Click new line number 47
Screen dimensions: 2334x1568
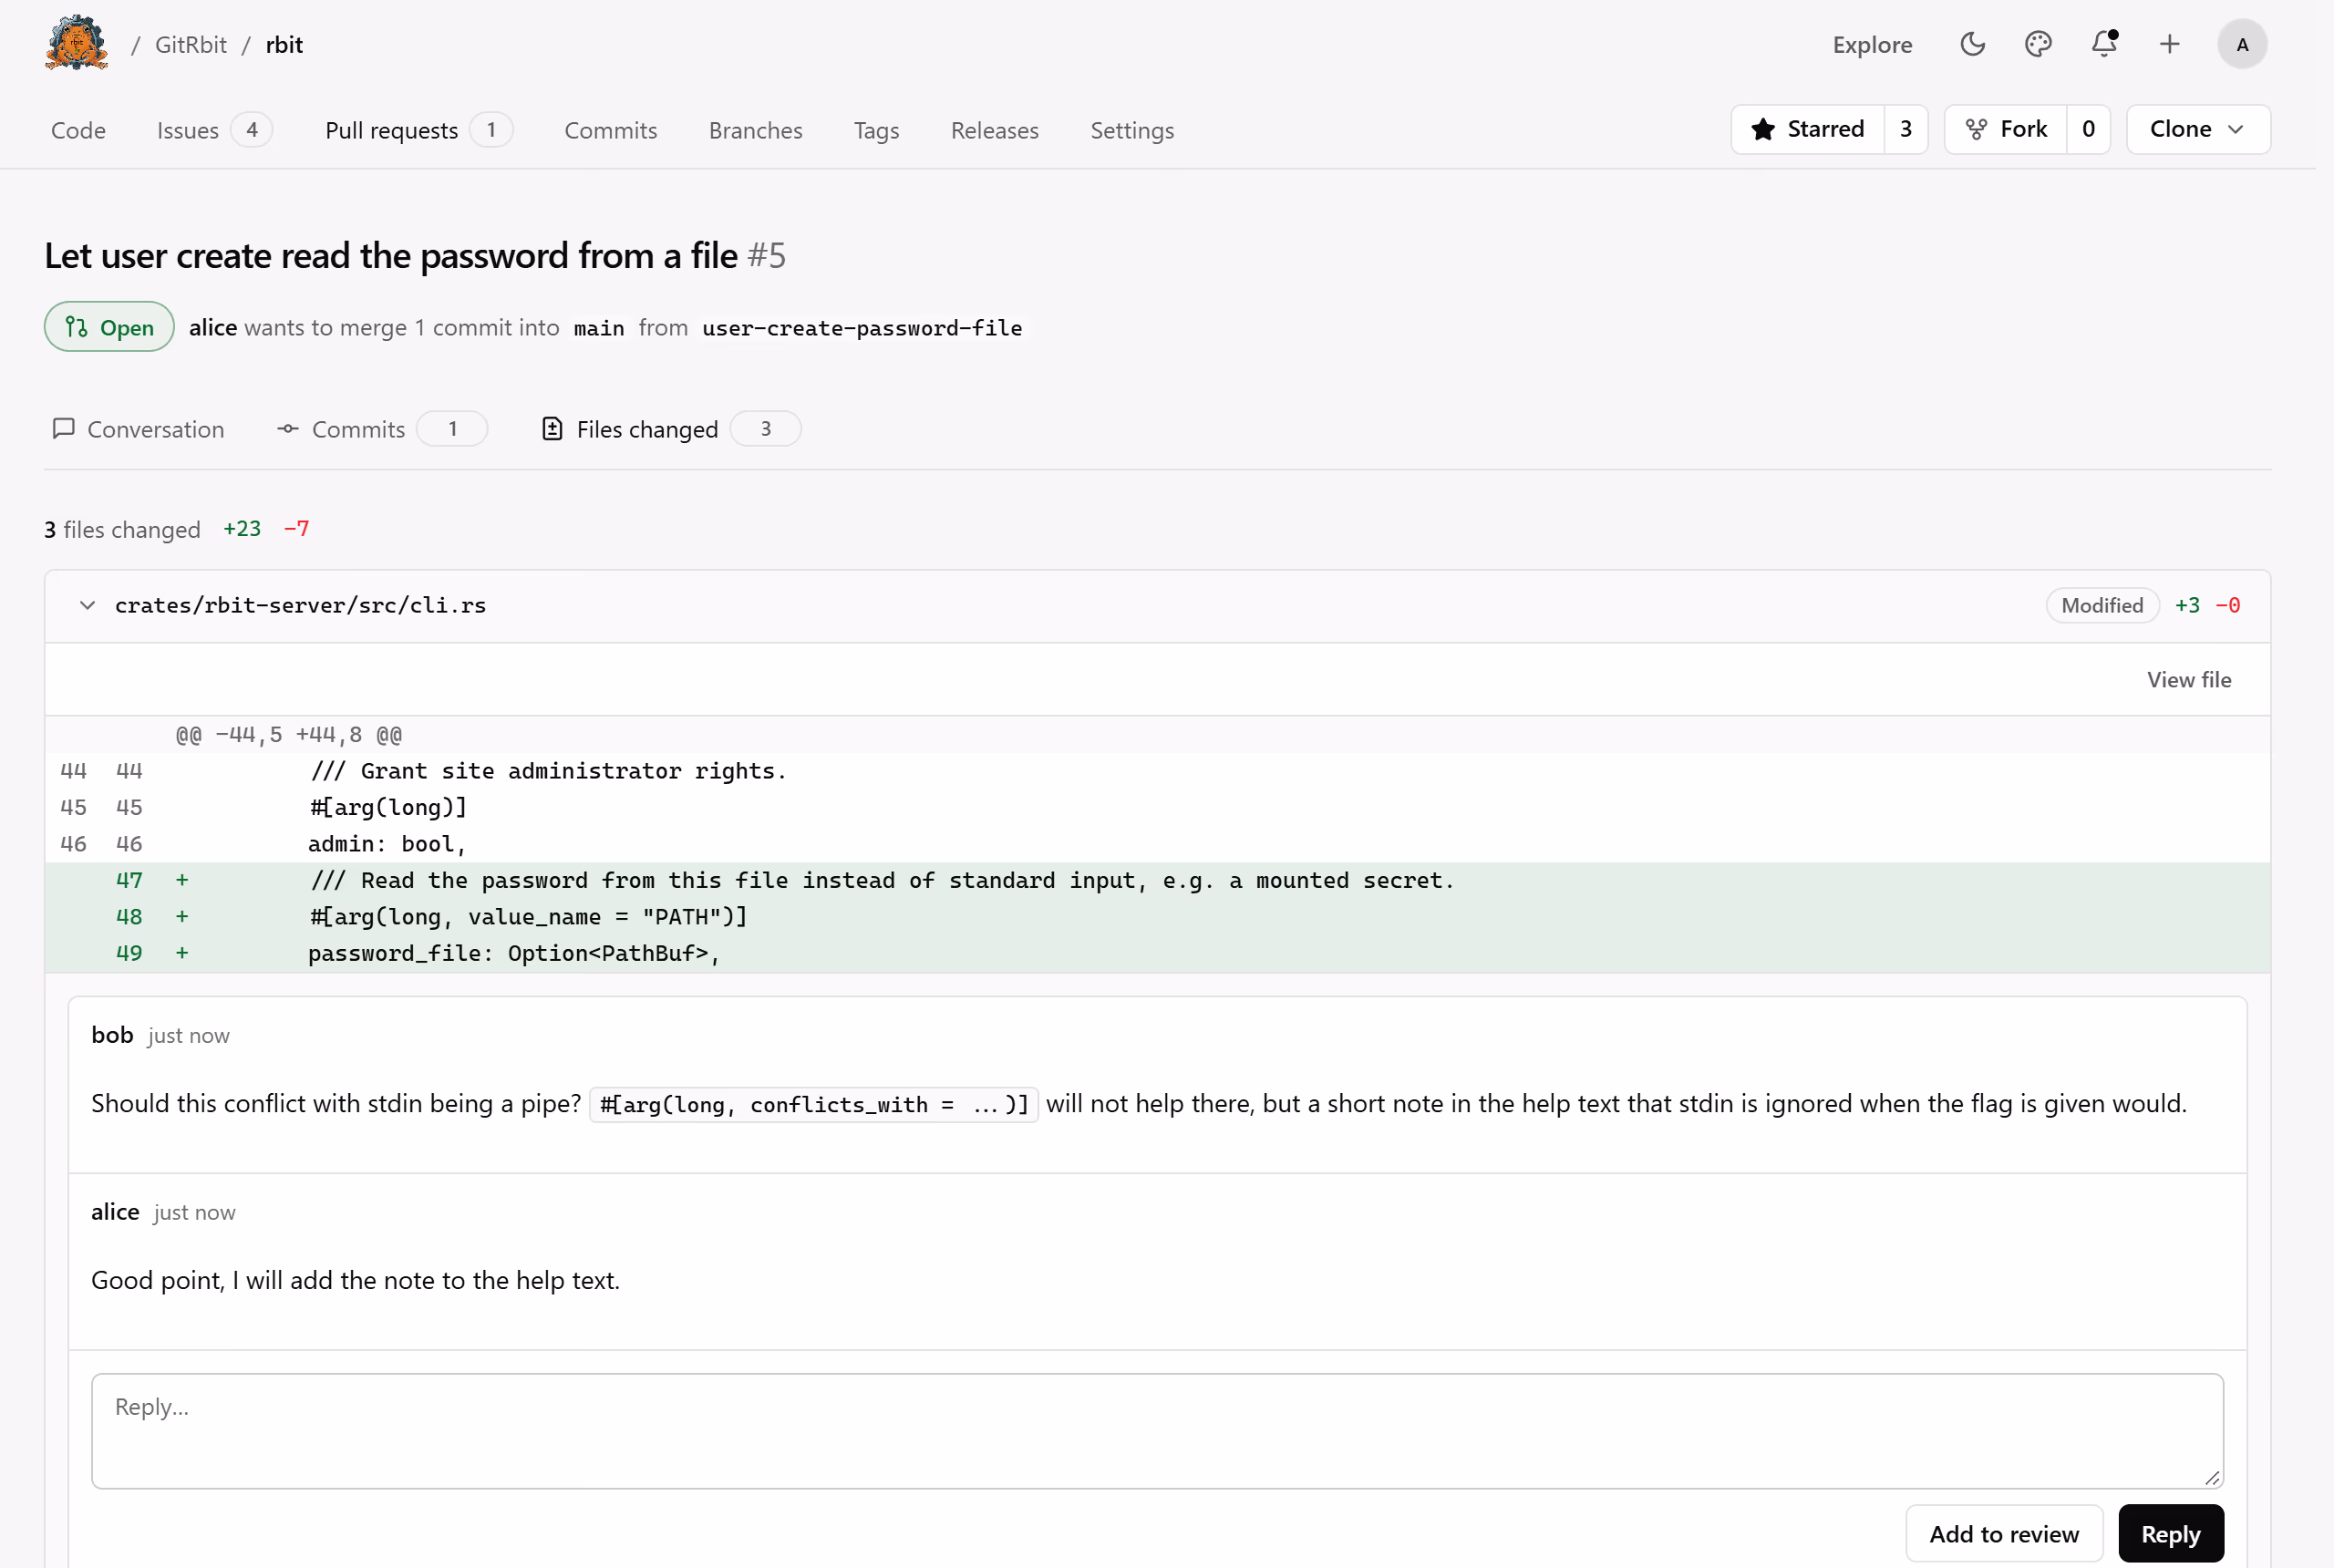[x=129, y=880]
